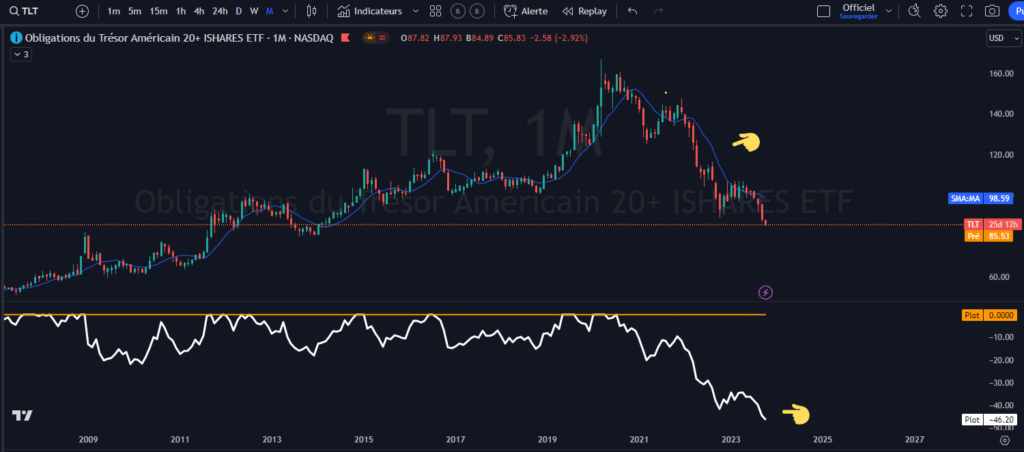This screenshot has width=1024, height=452.
Task: Open the quick search lightning icon
Action: [x=914, y=11]
